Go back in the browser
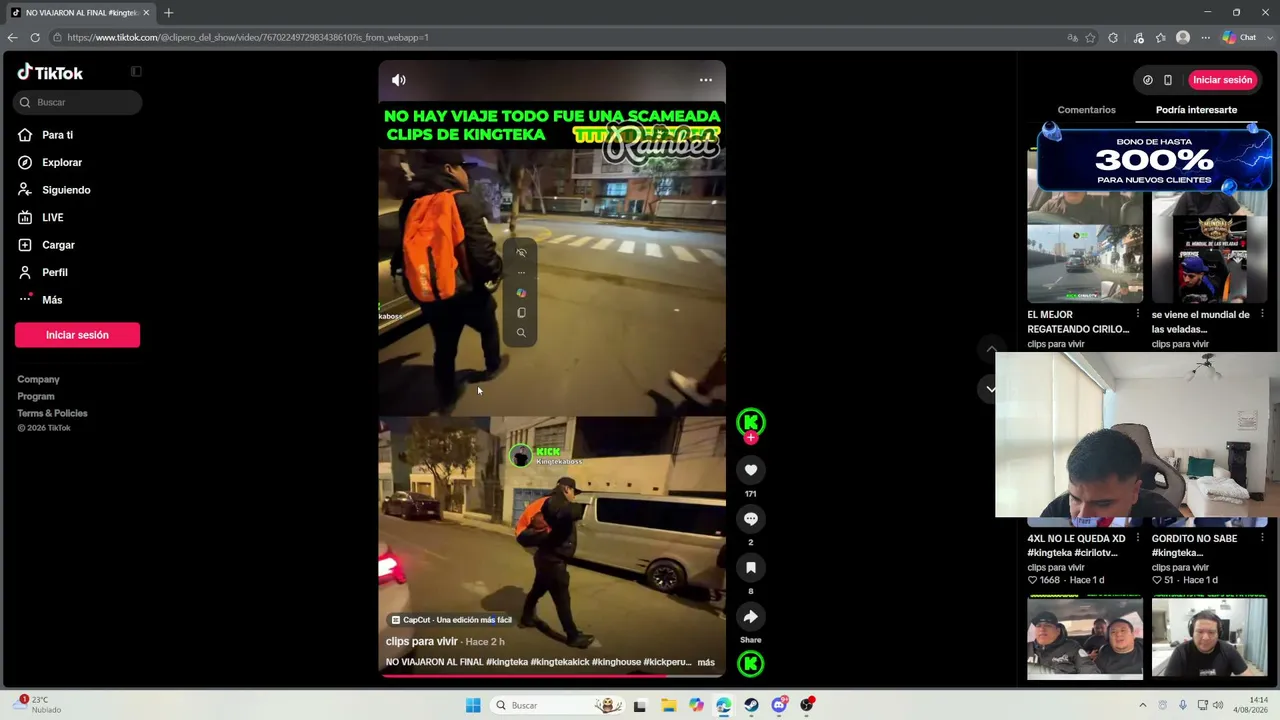 pyautogui.click(x=12, y=37)
